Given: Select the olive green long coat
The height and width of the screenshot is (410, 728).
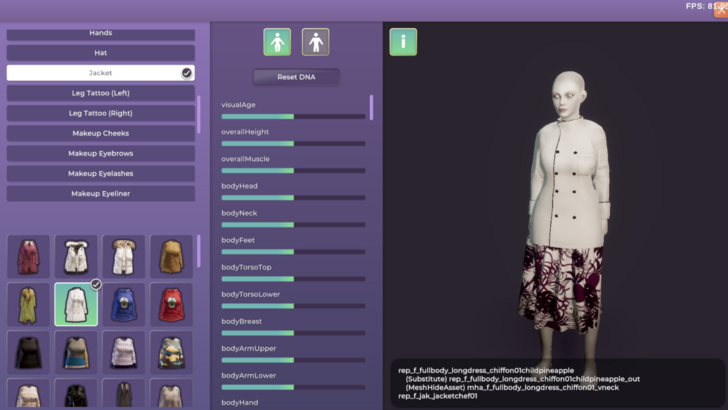Looking at the screenshot, I should pos(28,304).
